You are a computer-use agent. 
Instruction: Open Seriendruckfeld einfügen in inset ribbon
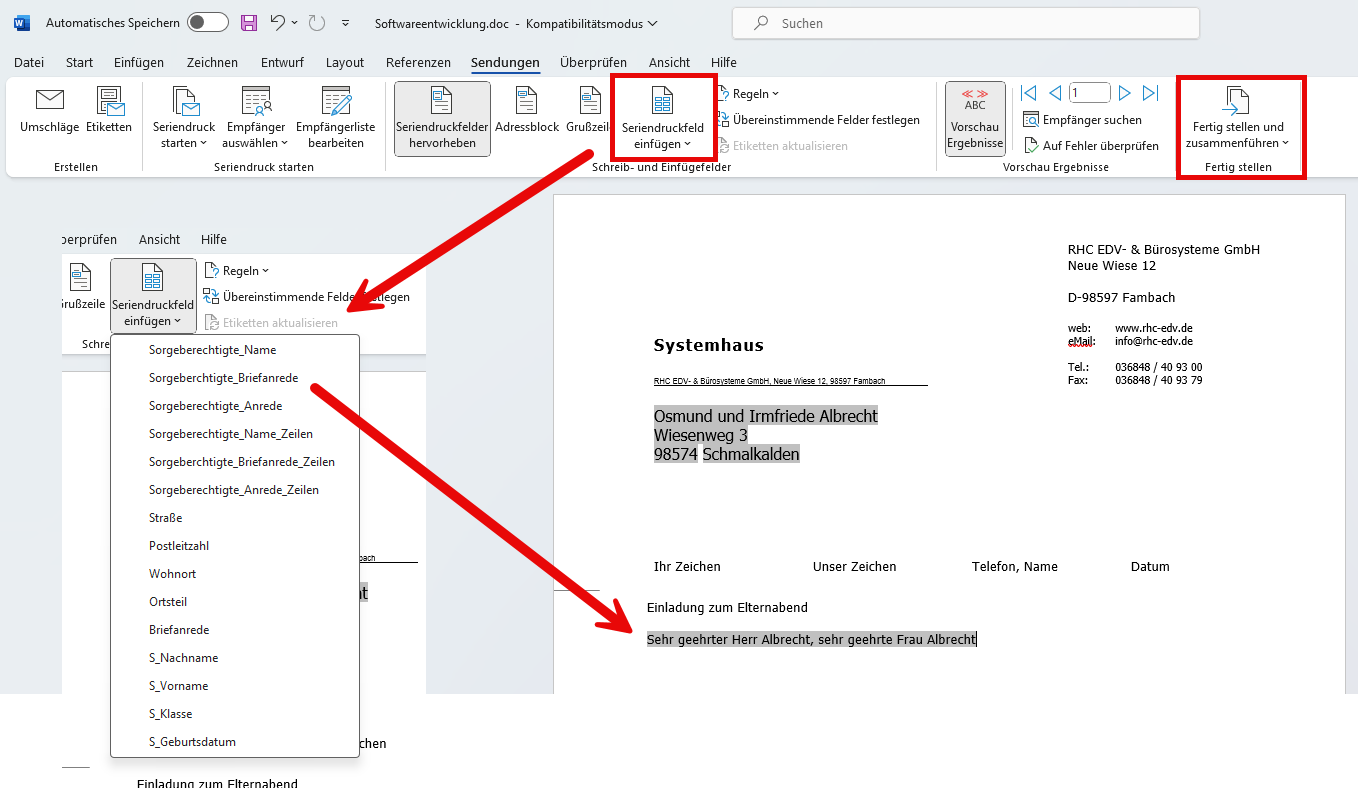point(153,296)
